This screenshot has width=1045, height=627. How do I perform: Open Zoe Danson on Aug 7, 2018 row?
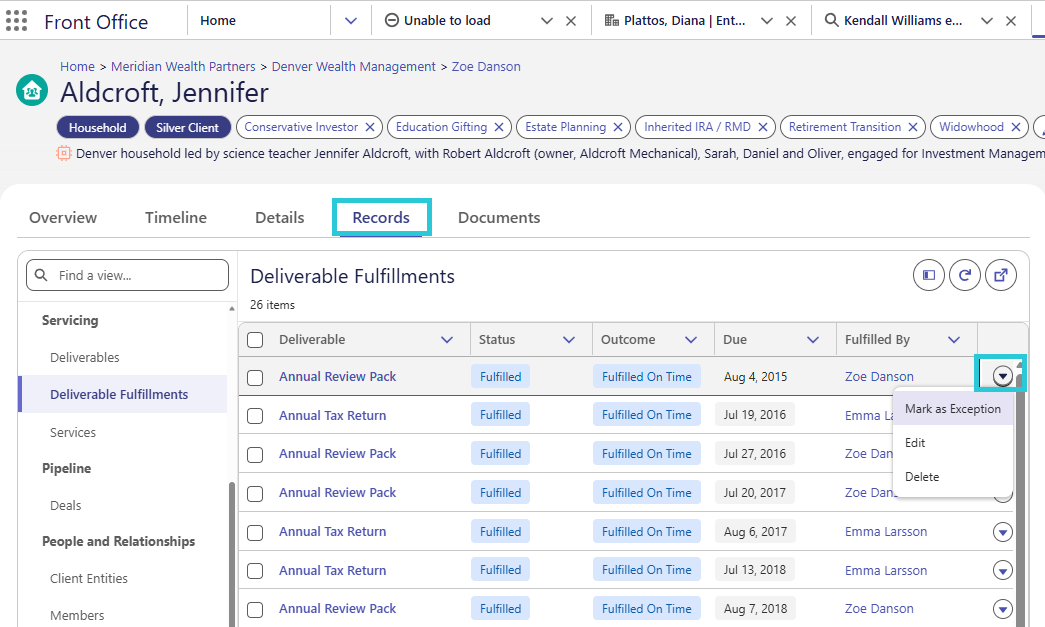click(x=879, y=608)
